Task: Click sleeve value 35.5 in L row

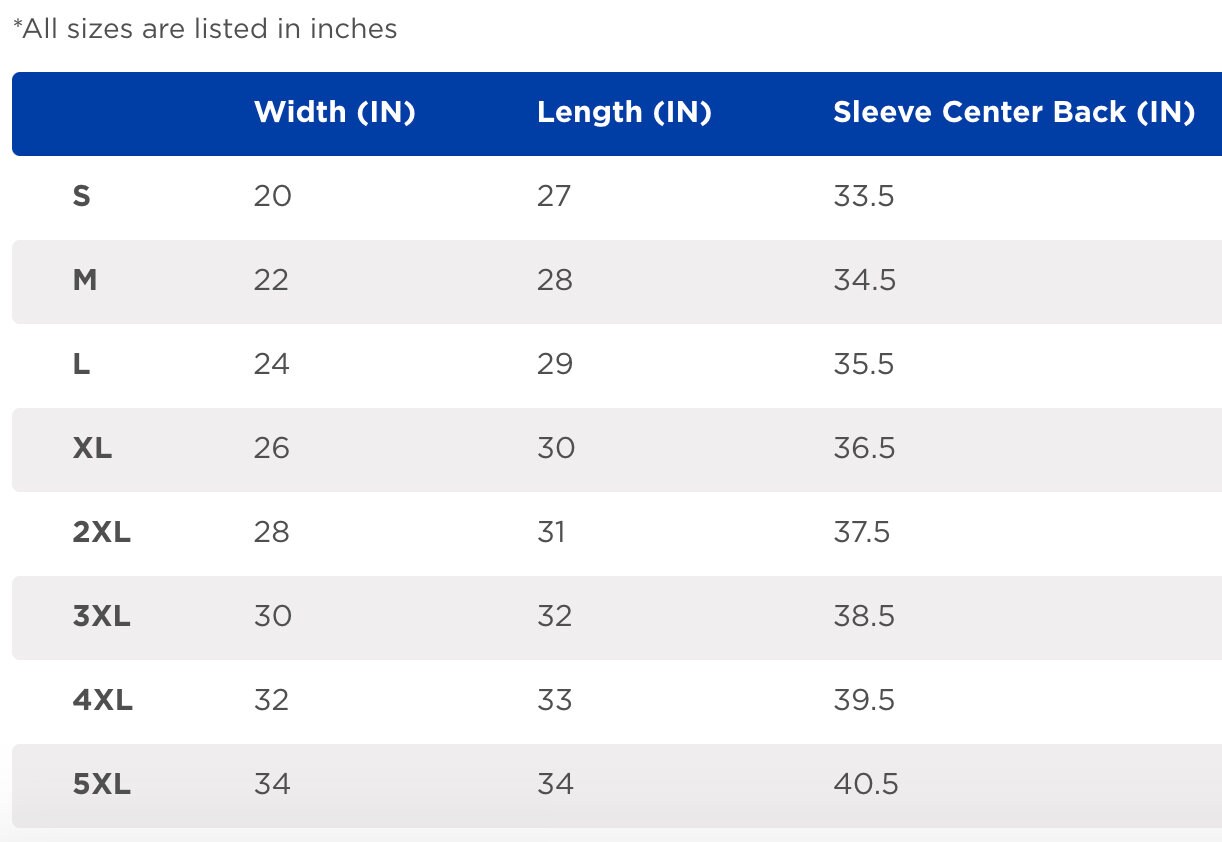Action: click(x=864, y=364)
